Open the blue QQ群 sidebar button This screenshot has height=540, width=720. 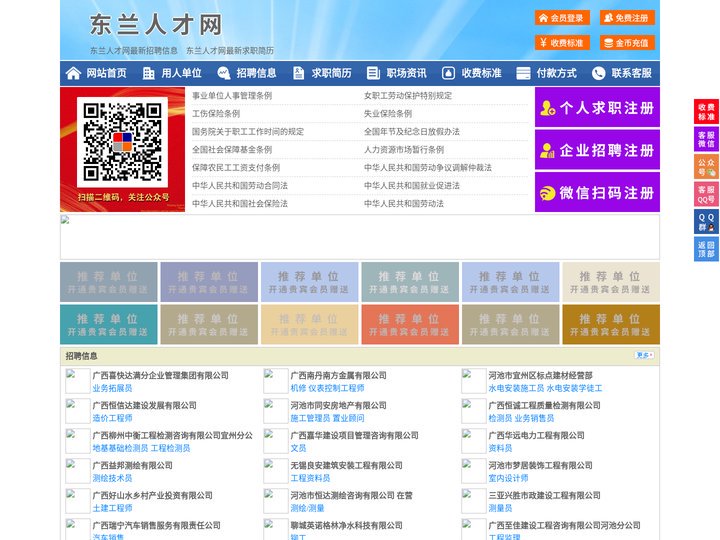pos(706,222)
